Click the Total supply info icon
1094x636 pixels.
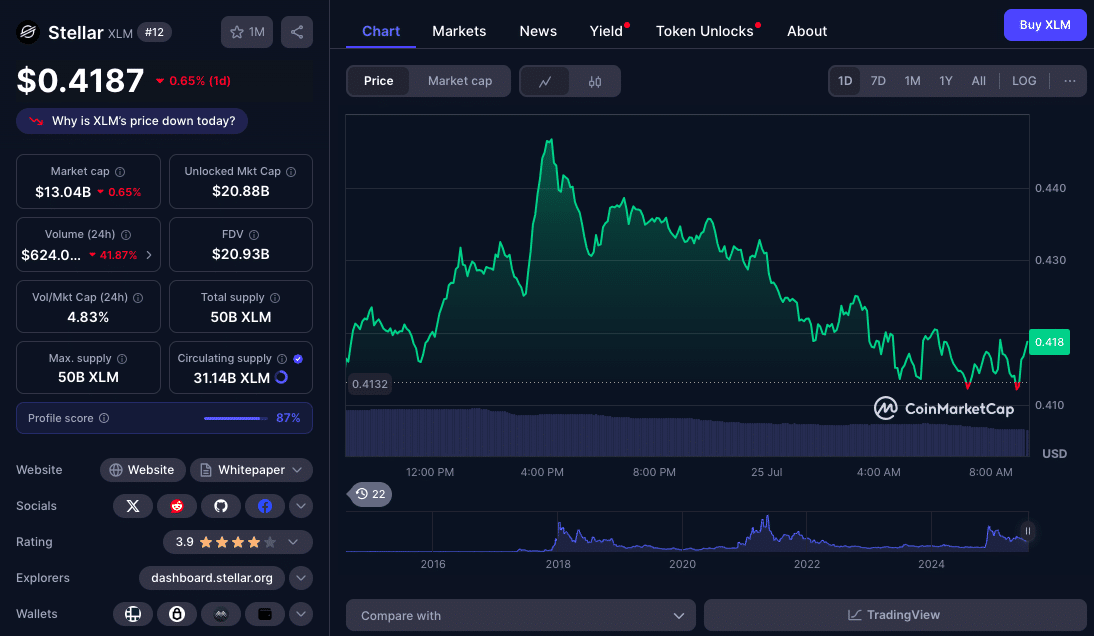[x=275, y=298]
